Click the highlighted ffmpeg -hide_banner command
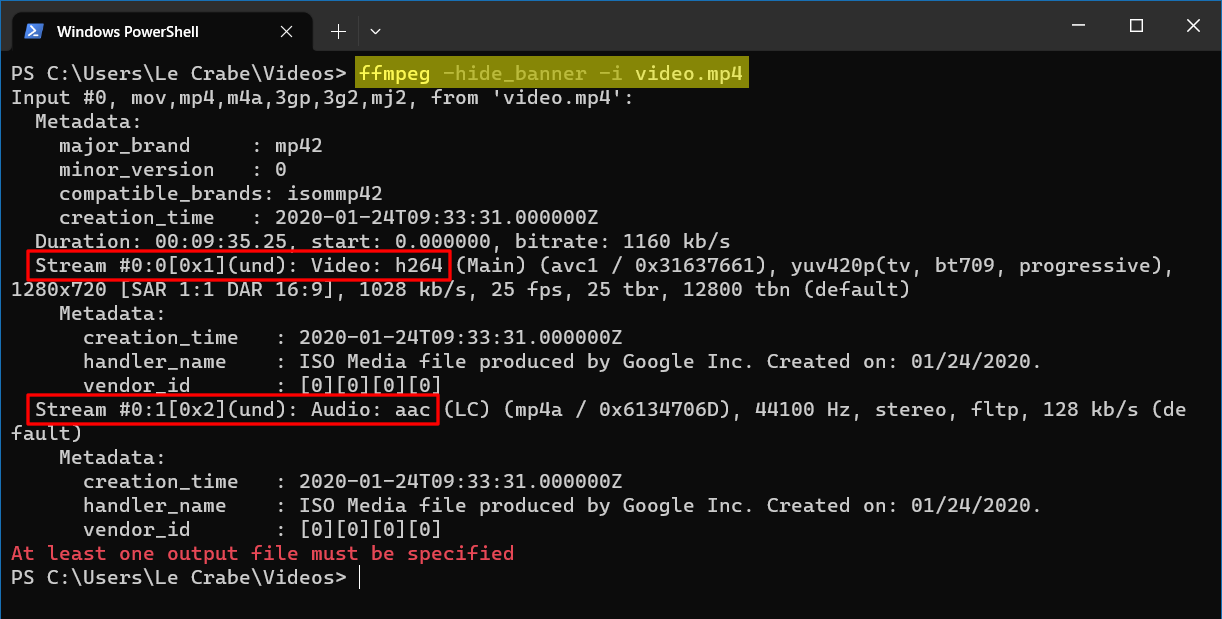The width and height of the screenshot is (1222, 619). [x=552, y=73]
